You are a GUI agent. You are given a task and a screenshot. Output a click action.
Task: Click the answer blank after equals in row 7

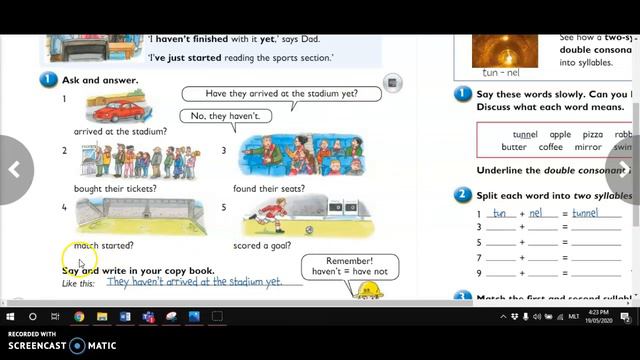pos(596,259)
